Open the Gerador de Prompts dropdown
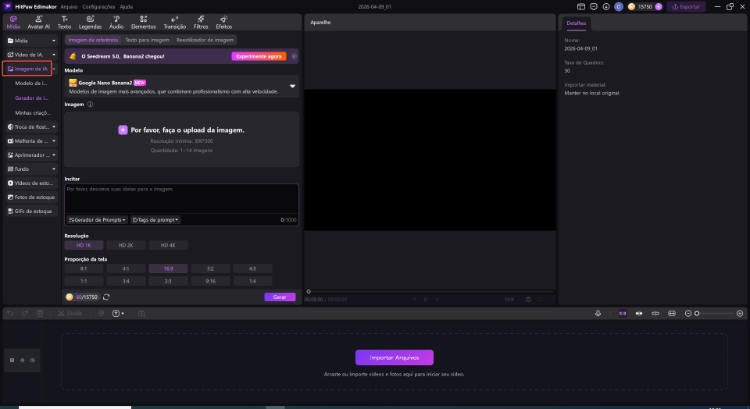 (x=97, y=219)
